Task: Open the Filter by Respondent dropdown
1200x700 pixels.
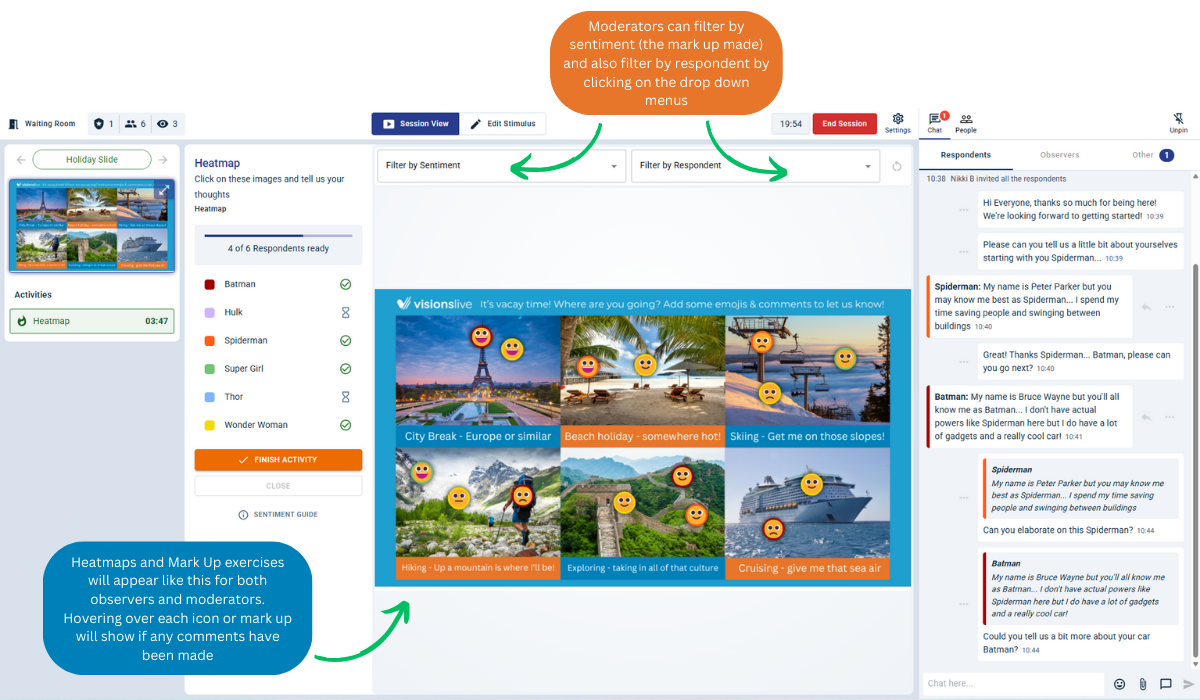Action: 755,166
